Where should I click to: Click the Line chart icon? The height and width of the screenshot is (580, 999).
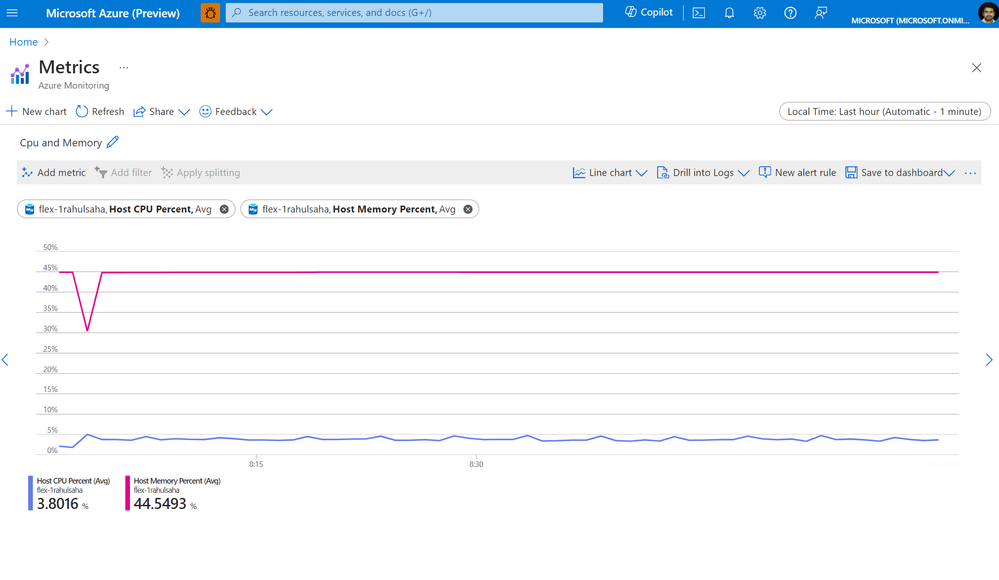[x=579, y=173]
